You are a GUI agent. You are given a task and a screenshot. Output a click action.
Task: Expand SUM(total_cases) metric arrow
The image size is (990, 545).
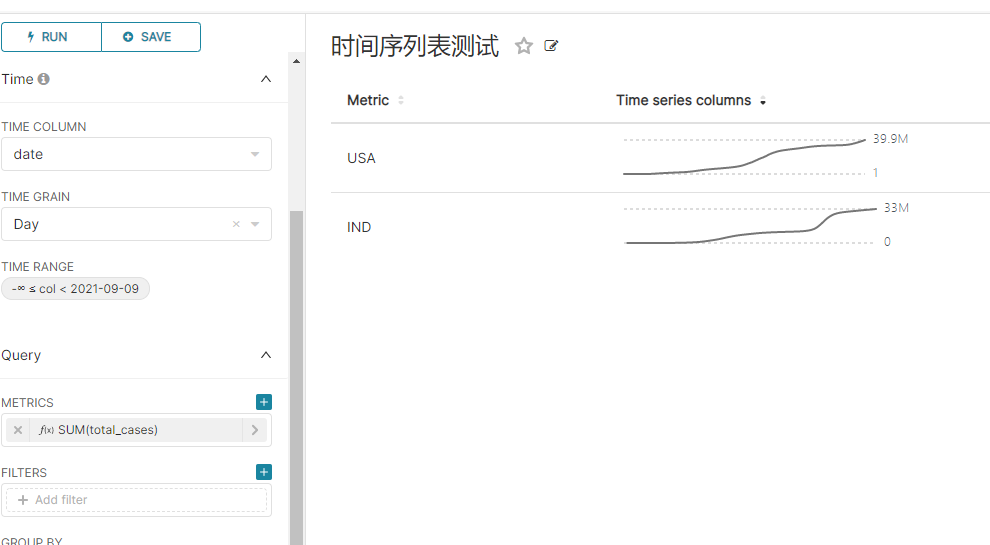(255, 430)
